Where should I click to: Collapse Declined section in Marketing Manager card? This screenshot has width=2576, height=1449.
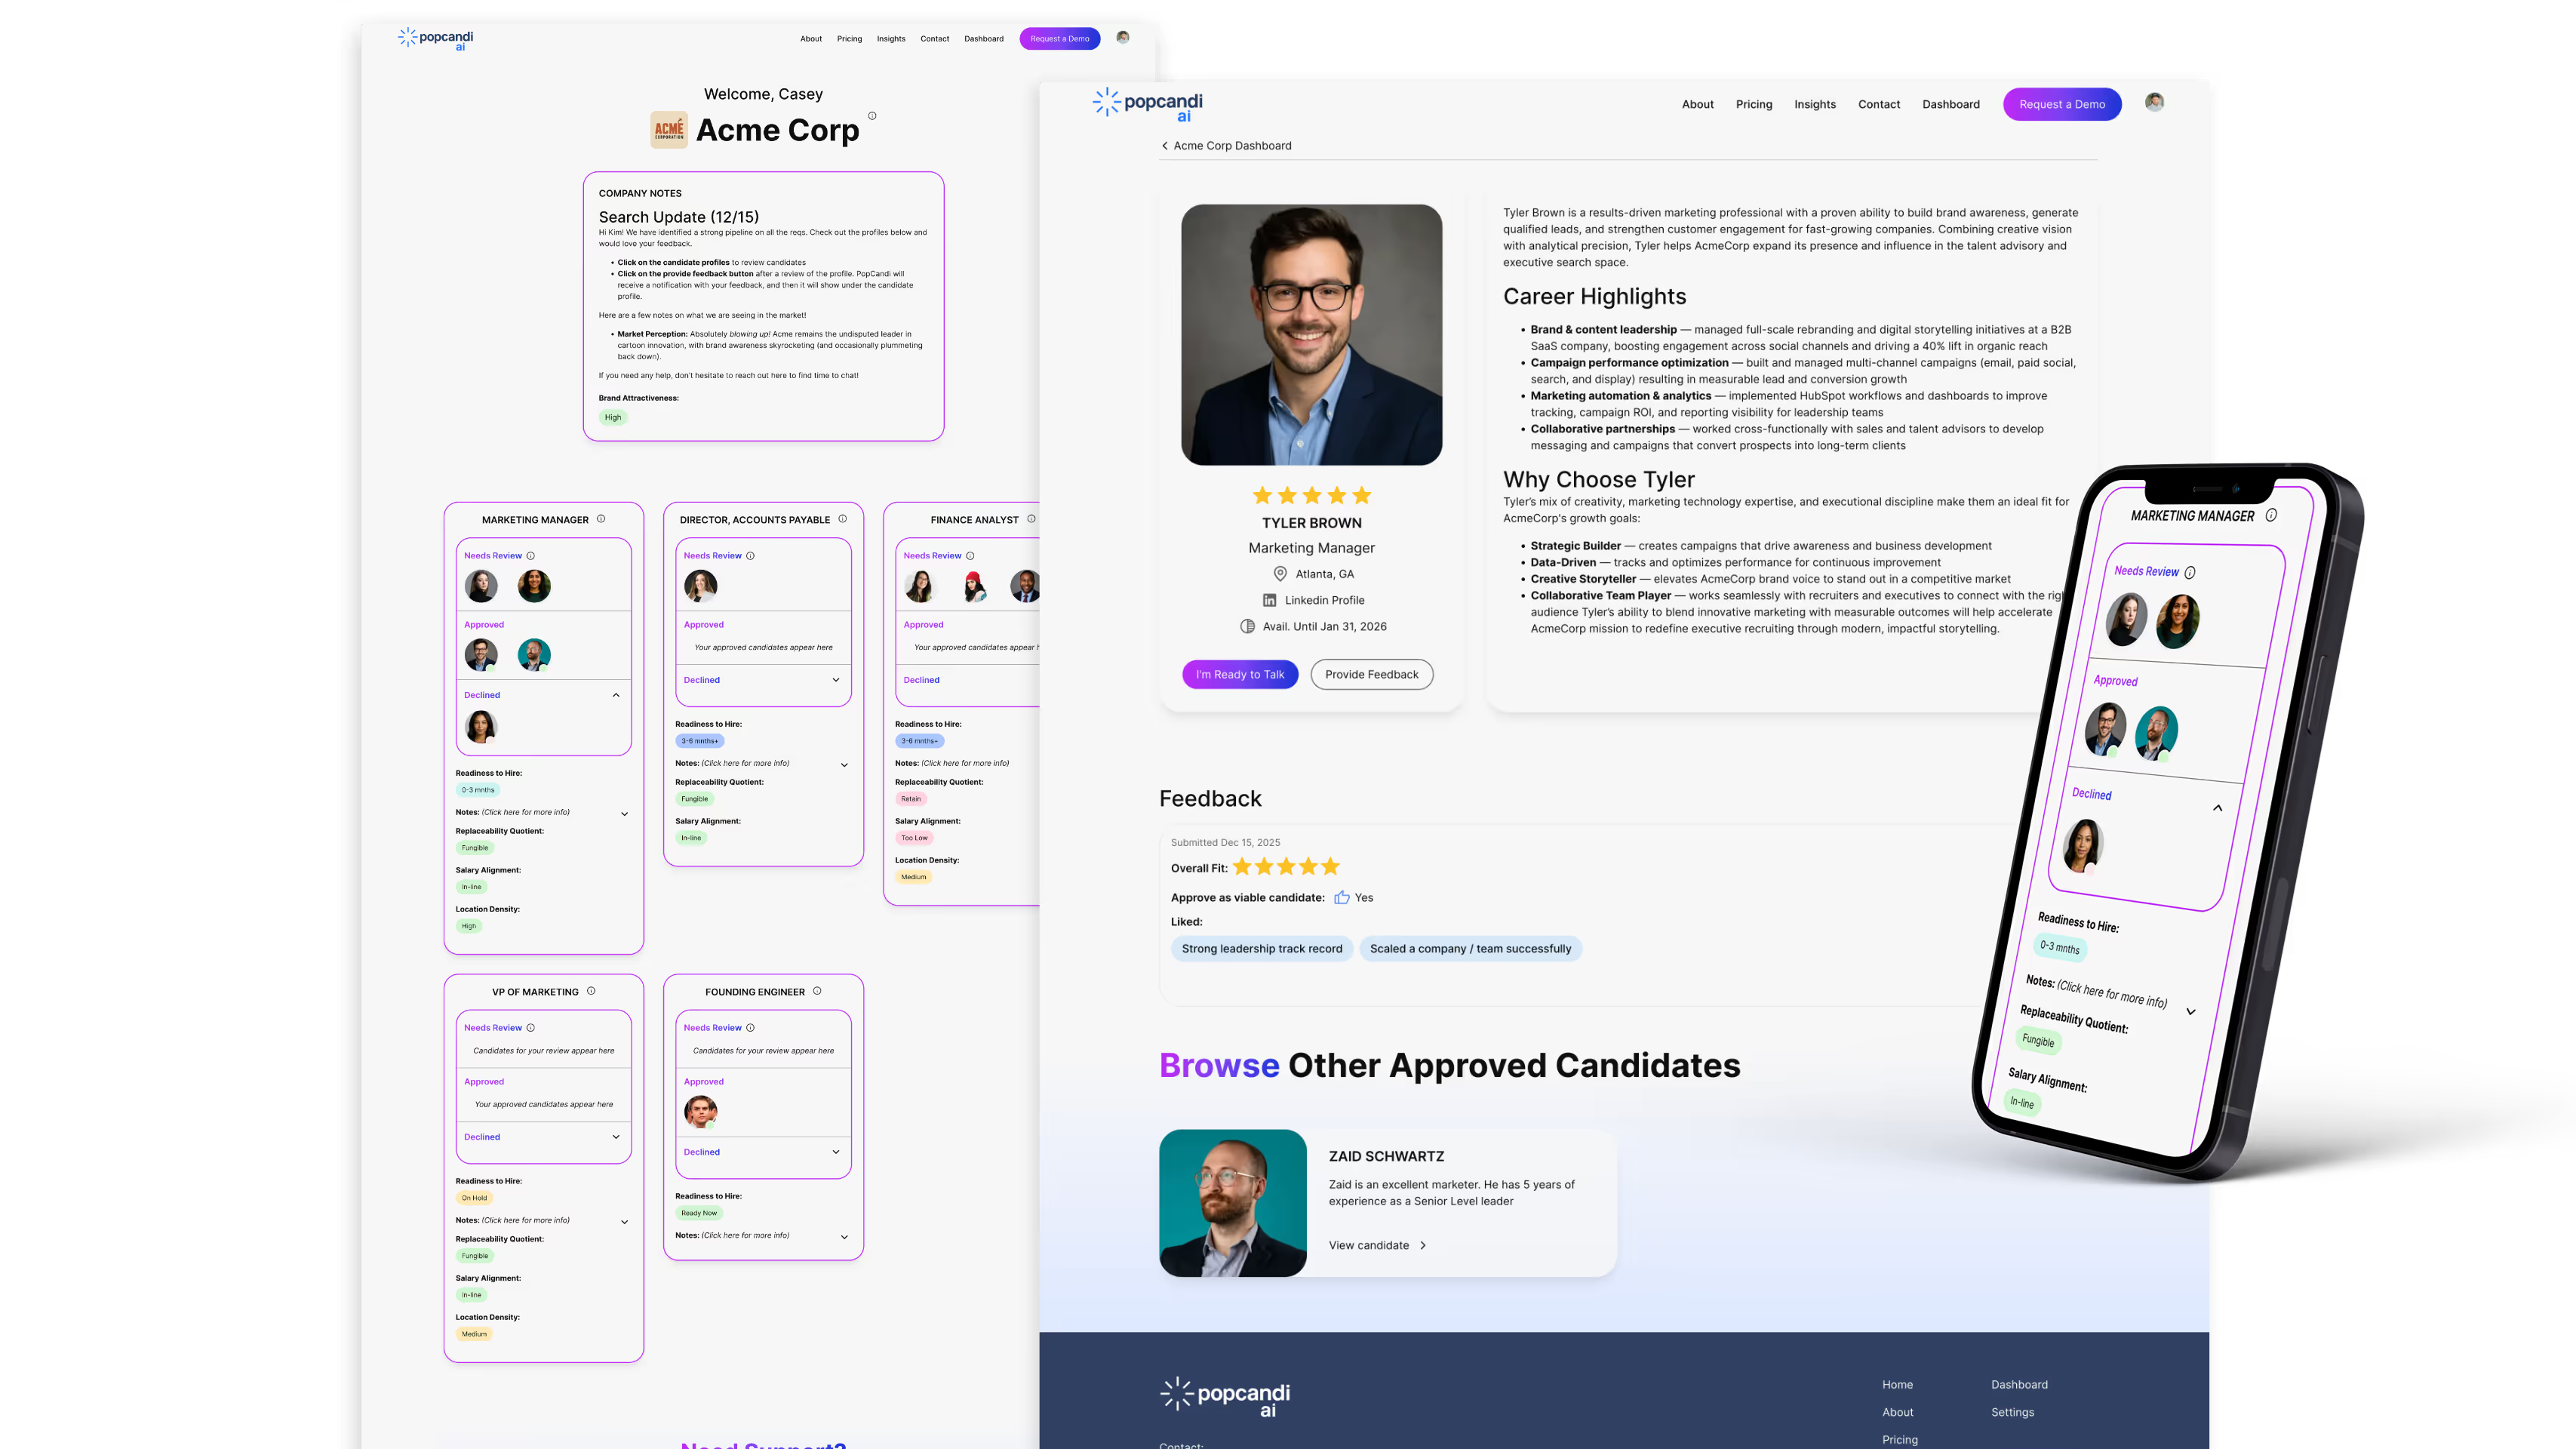click(x=615, y=695)
